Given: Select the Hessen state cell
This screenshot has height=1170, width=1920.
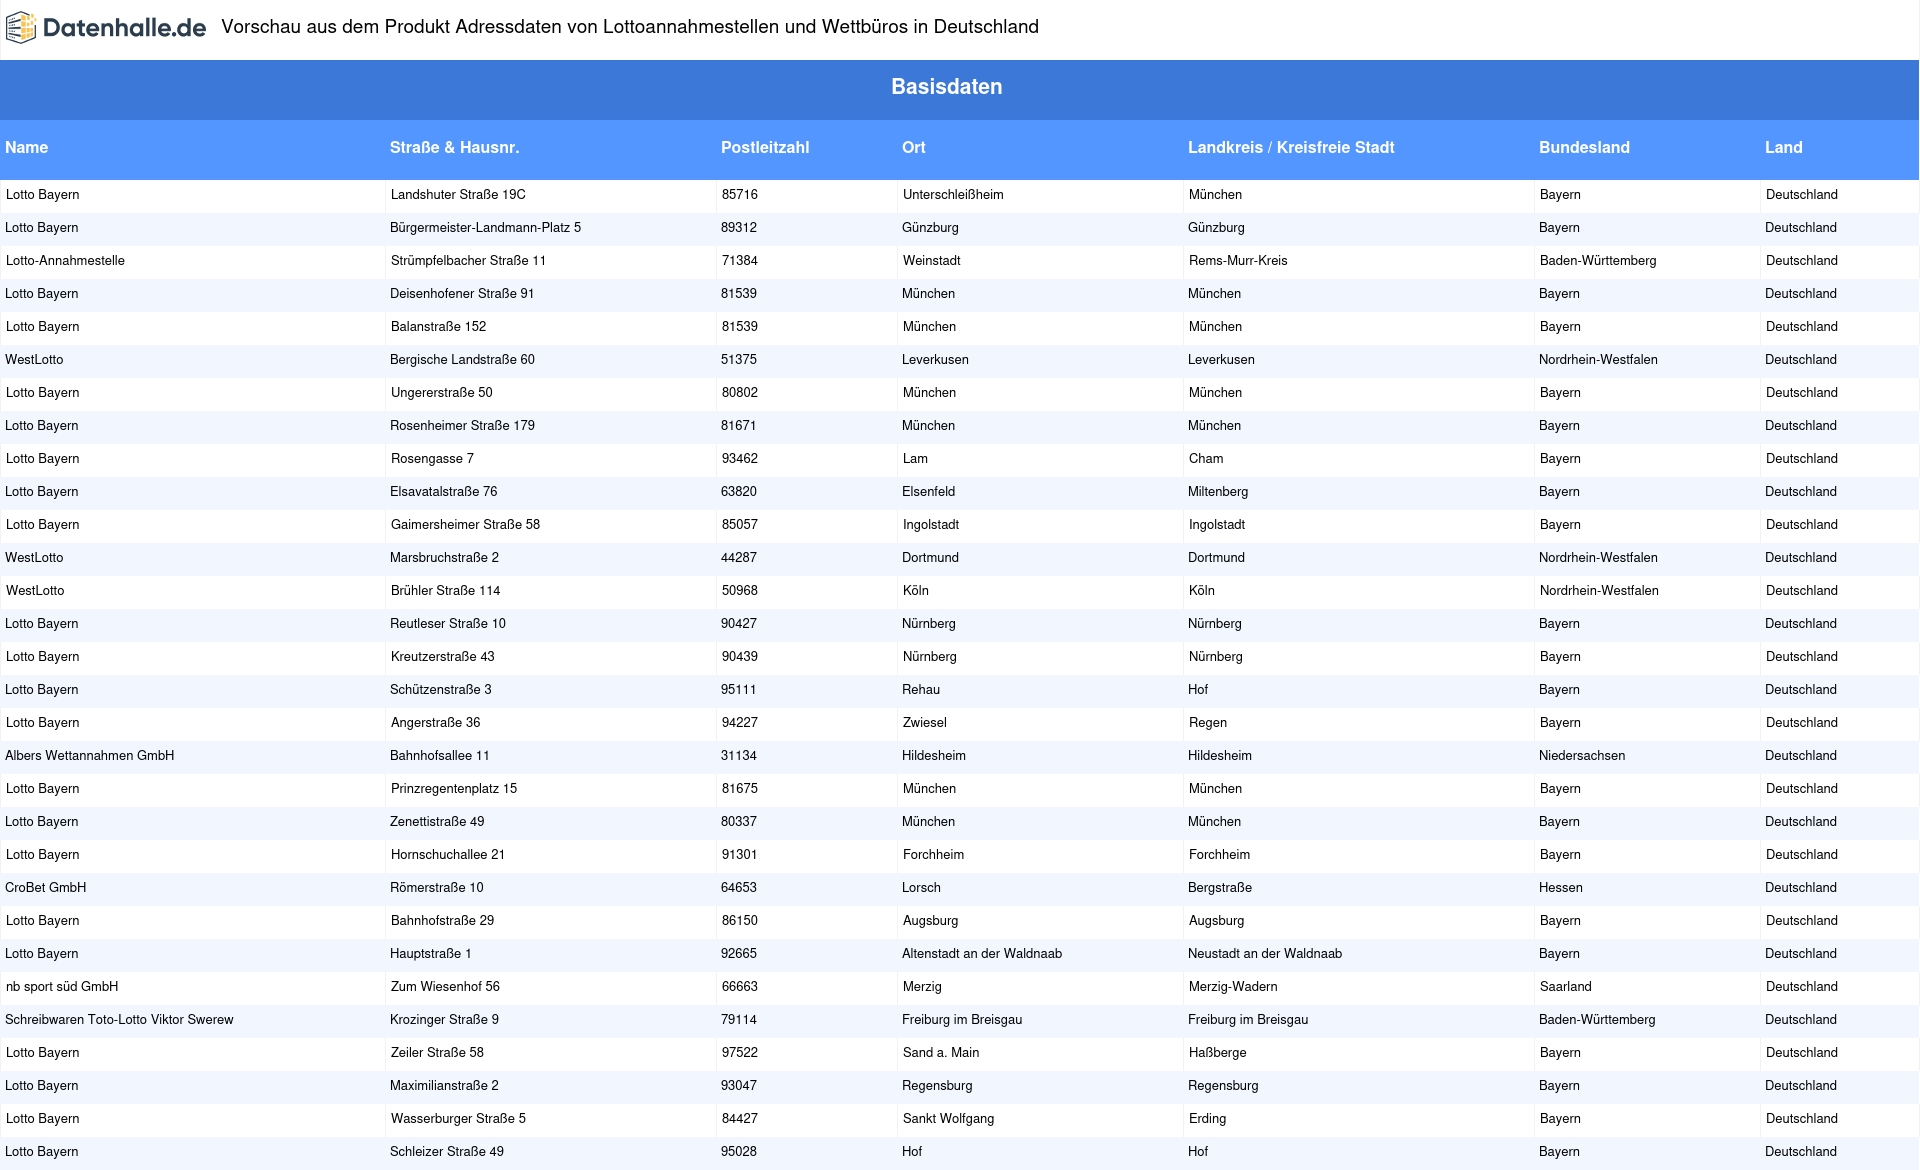Looking at the screenshot, I should coord(1561,888).
